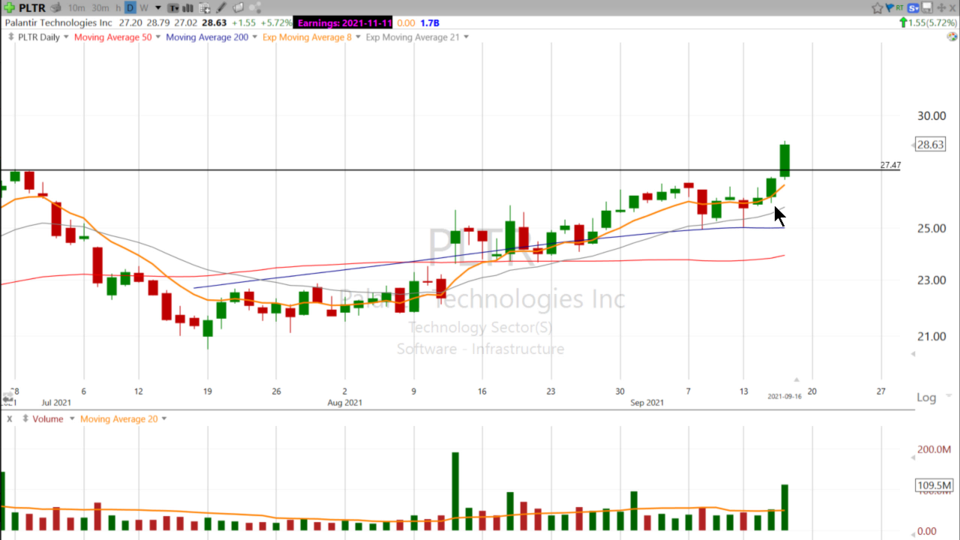Image resolution: width=960 pixels, height=540 pixels.
Task: Click the Aug 2021 axis label
Action: point(345,403)
